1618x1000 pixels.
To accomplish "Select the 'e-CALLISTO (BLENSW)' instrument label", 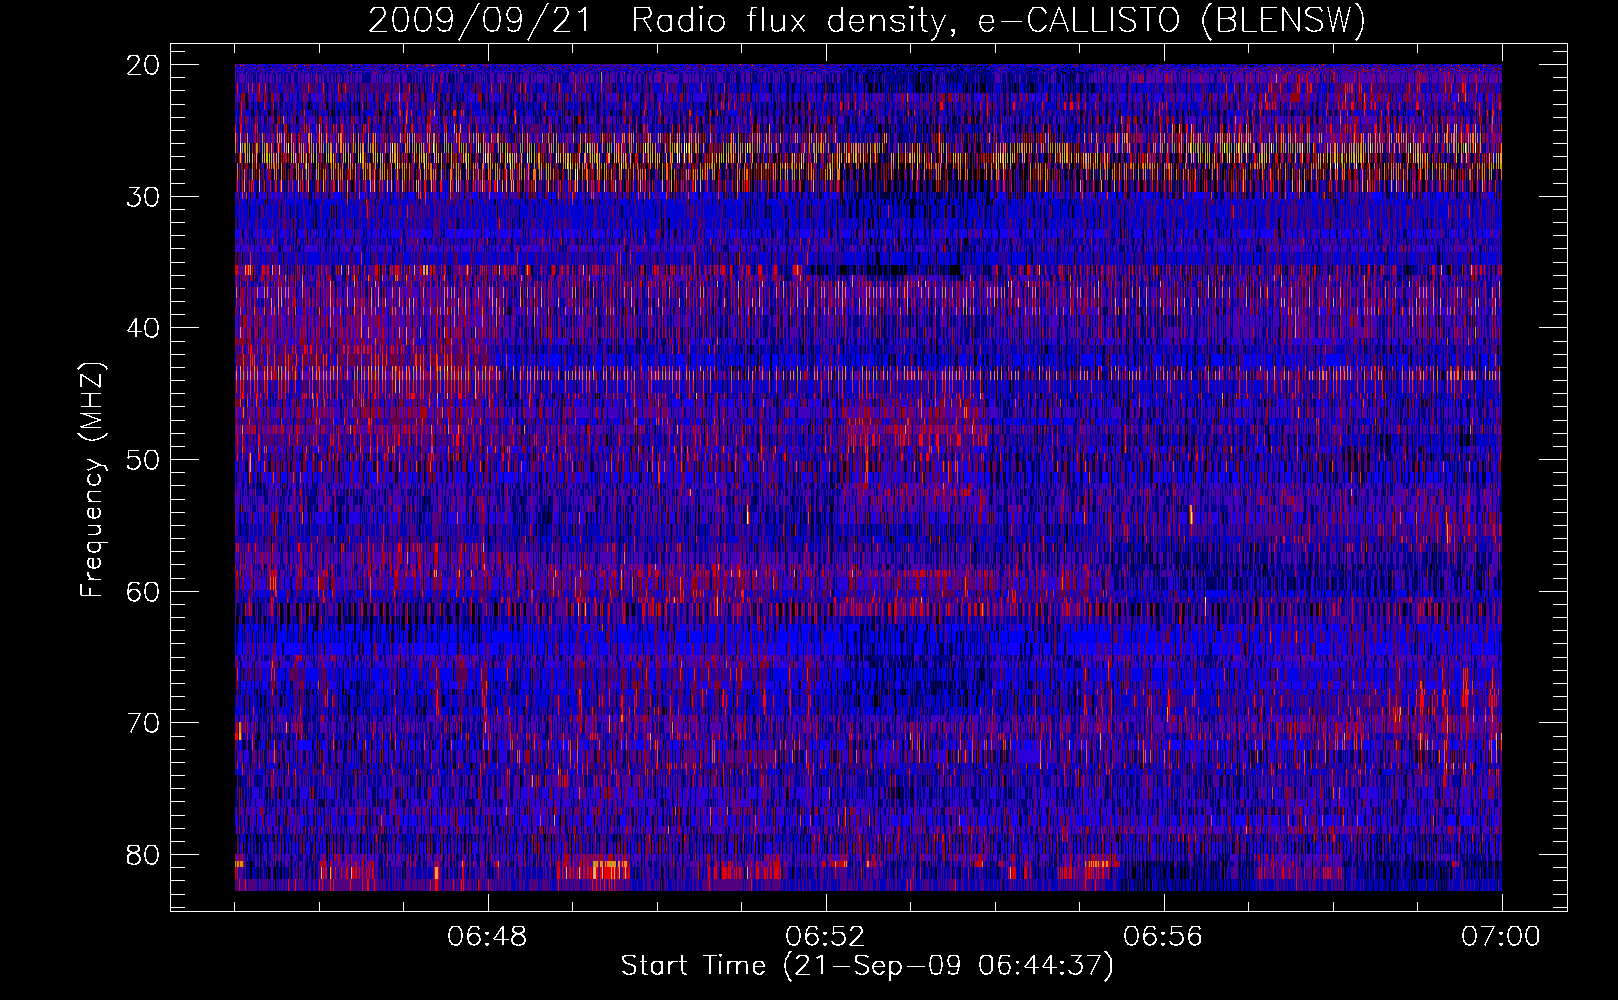I will [x=1171, y=21].
